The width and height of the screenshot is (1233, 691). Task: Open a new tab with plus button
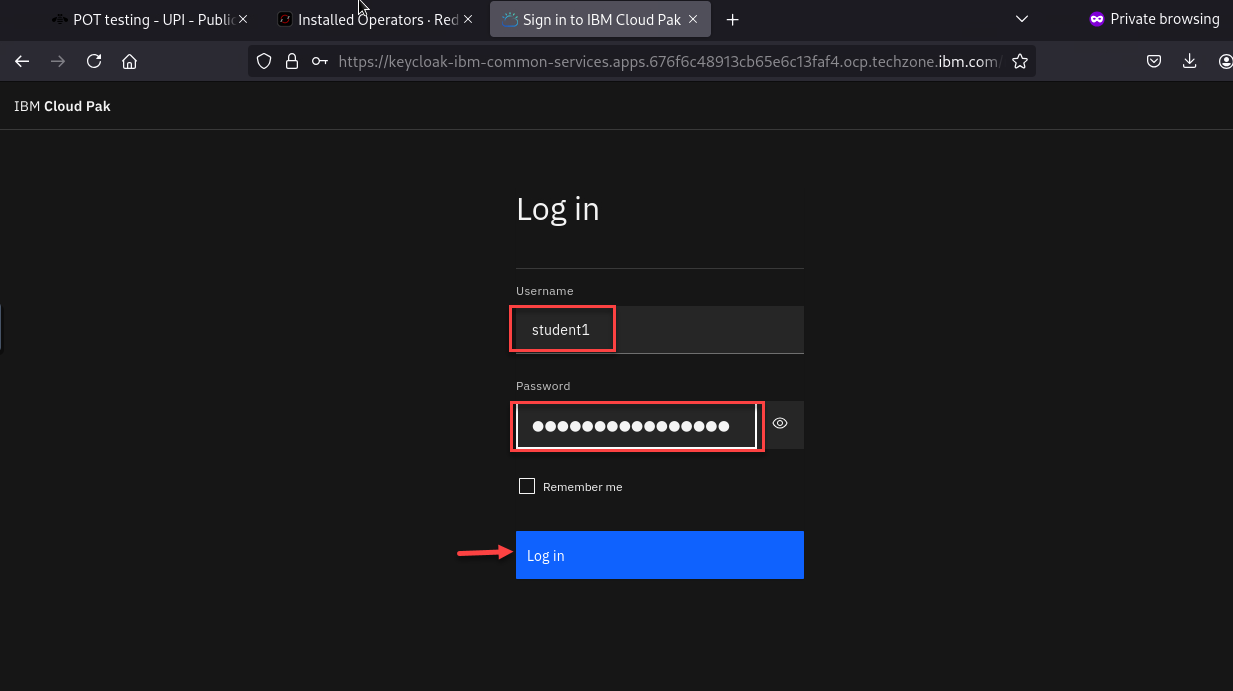click(x=733, y=19)
